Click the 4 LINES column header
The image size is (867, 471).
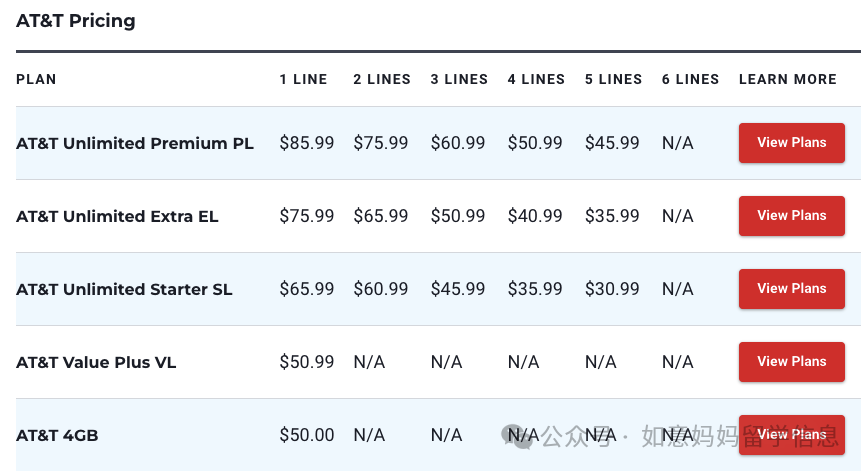(536, 79)
